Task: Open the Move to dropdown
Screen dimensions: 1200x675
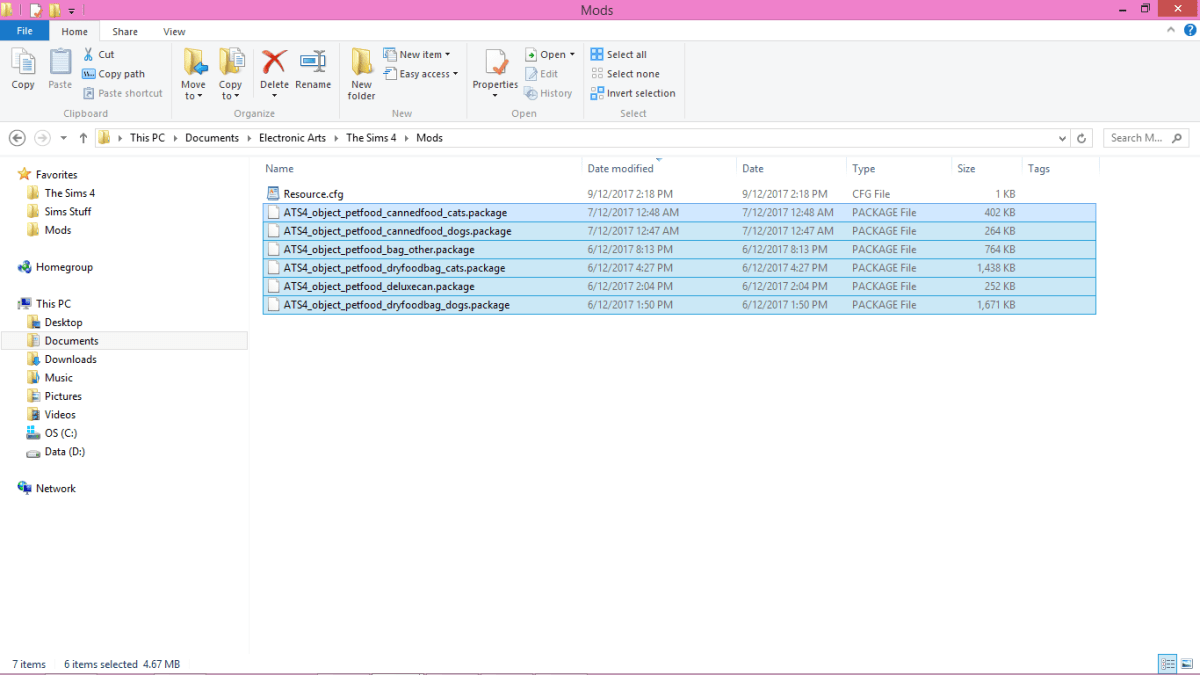Action: click(x=193, y=73)
